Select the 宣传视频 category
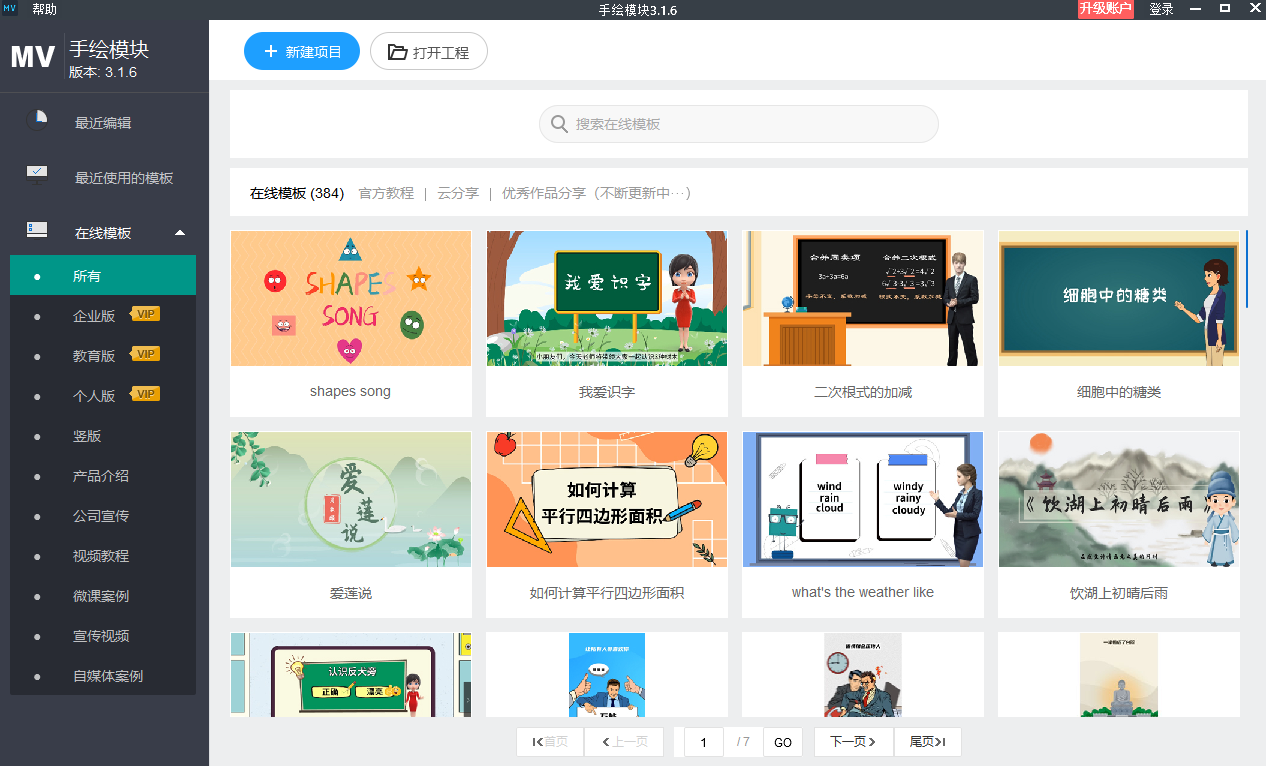The image size is (1266, 766). pyautogui.click(x=103, y=636)
